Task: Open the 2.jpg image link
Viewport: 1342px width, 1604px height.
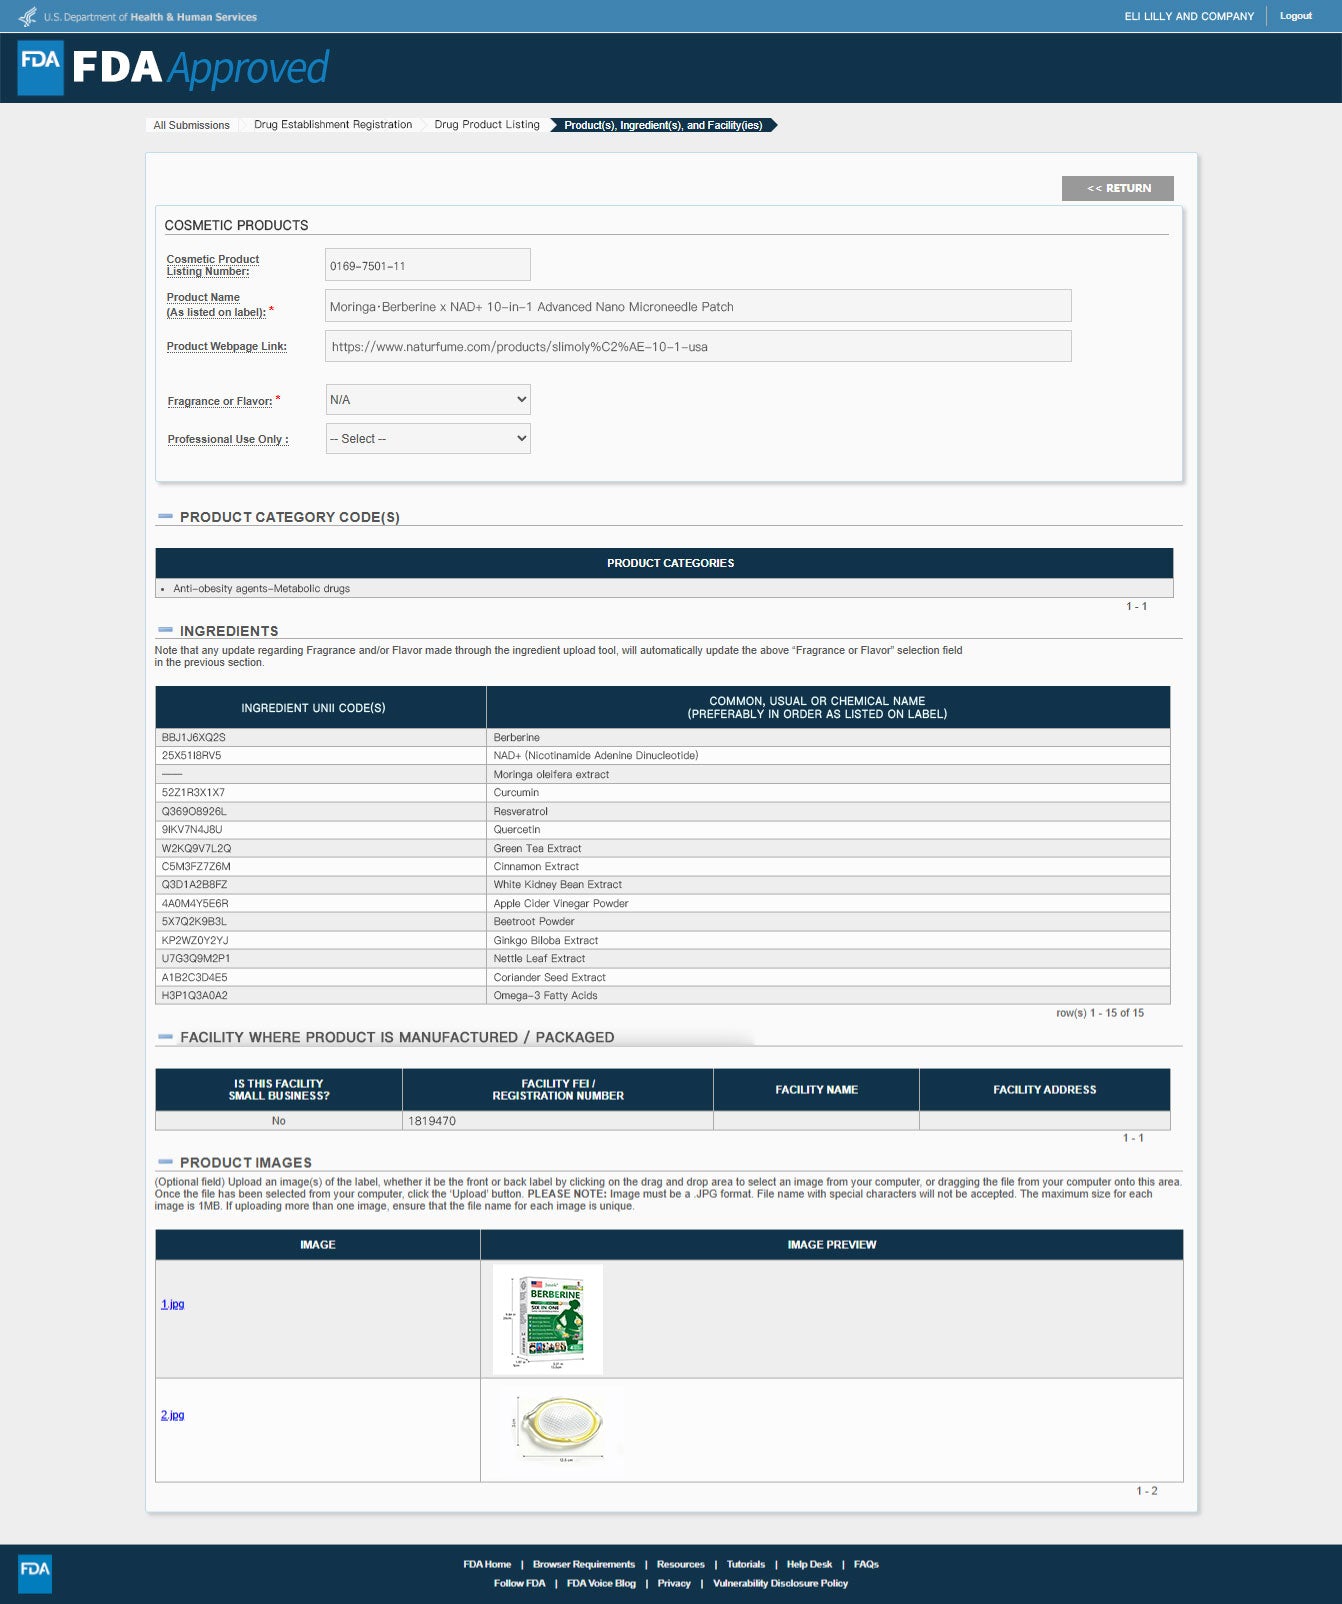Action: (x=173, y=1415)
